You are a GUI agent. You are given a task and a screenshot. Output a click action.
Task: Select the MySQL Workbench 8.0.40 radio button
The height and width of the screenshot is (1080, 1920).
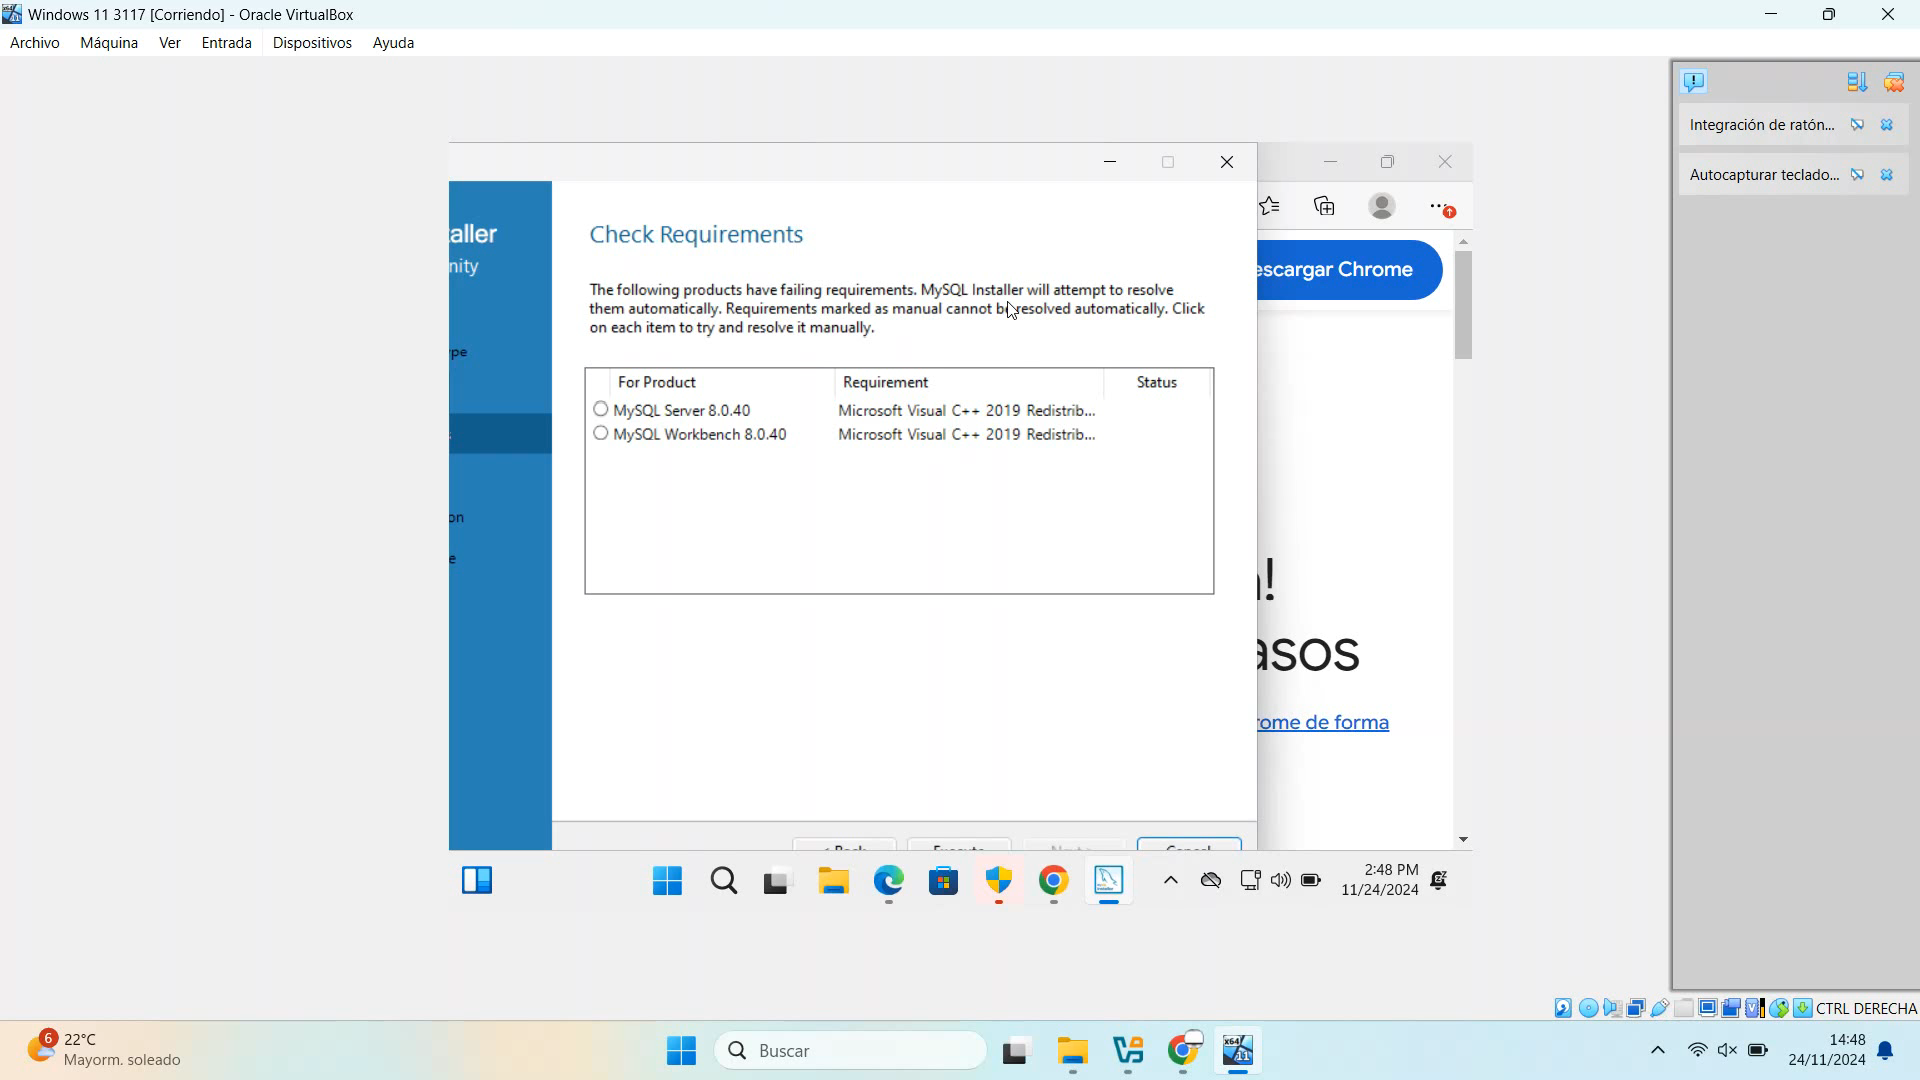pyautogui.click(x=600, y=433)
